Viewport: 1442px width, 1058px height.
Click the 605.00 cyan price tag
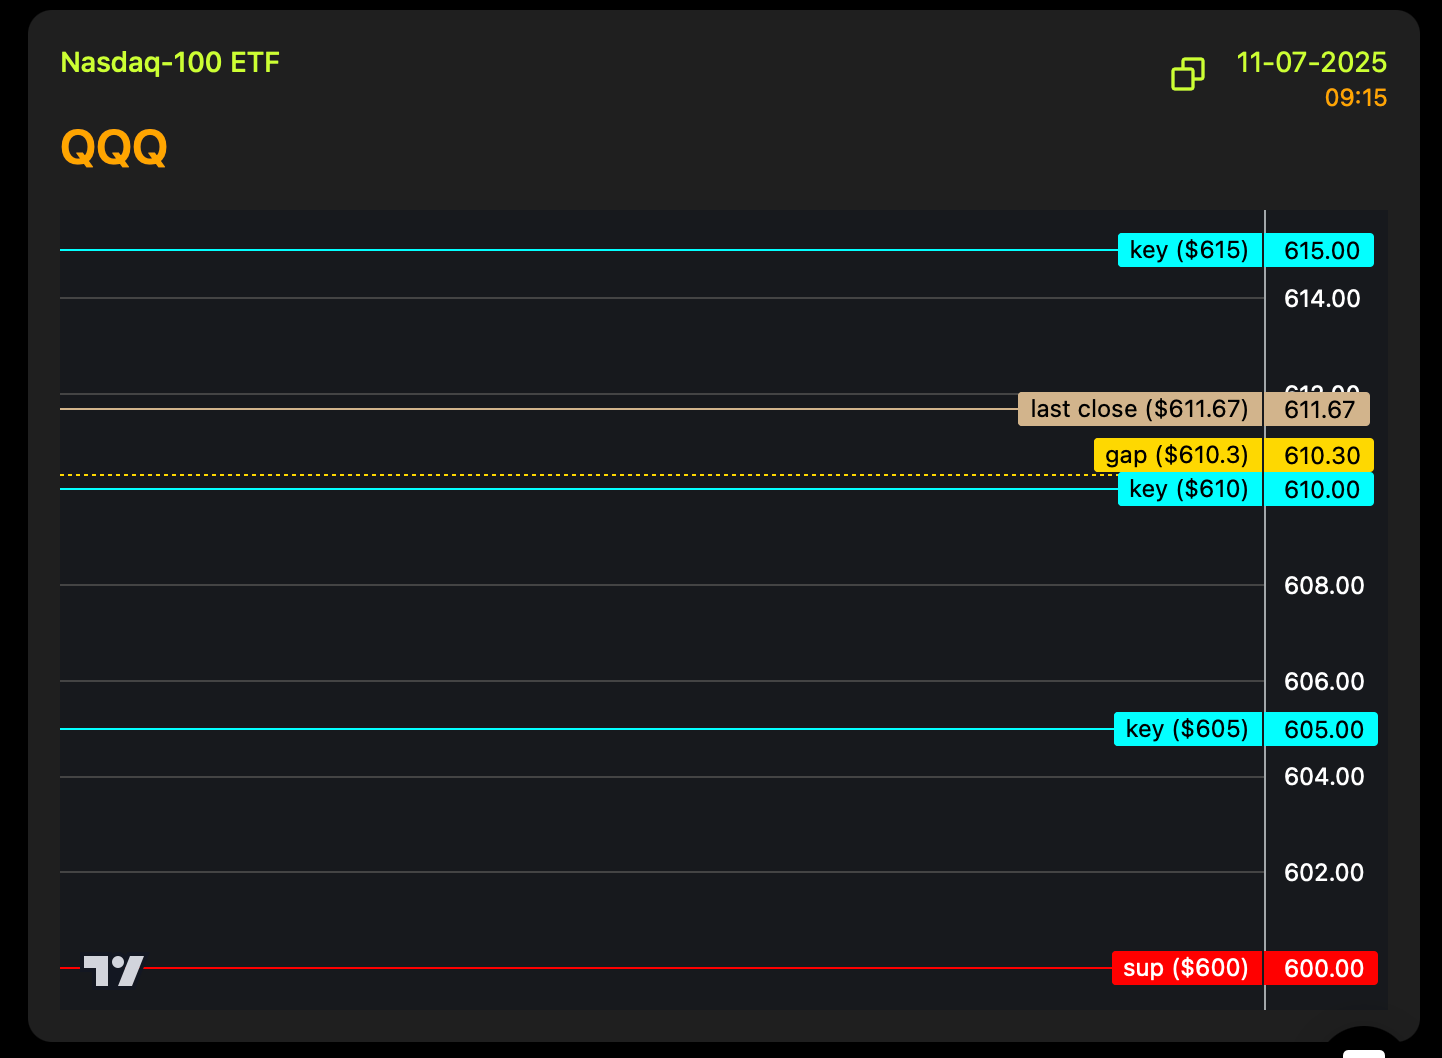click(1323, 729)
